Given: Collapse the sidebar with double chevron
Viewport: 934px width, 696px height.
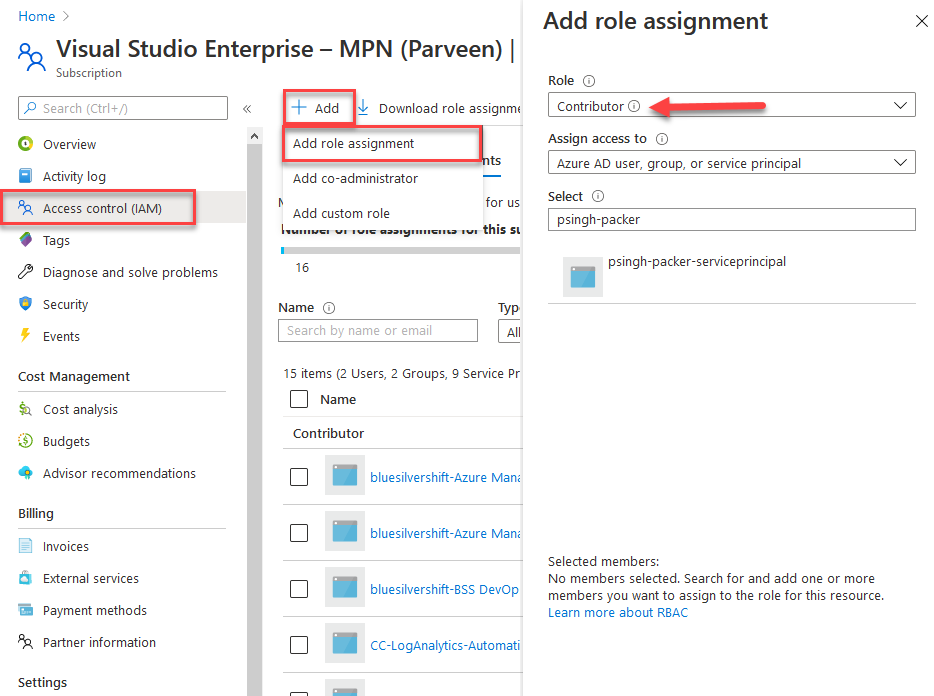Looking at the screenshot, I should tap(247, 109).
